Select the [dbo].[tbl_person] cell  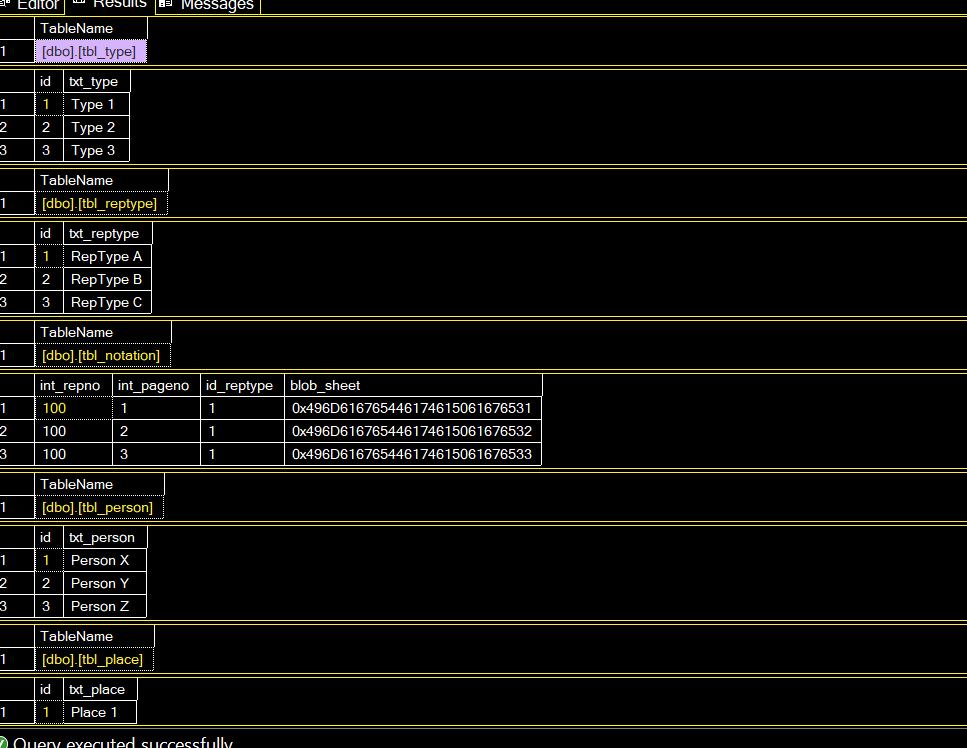click(x=98, y=507)
